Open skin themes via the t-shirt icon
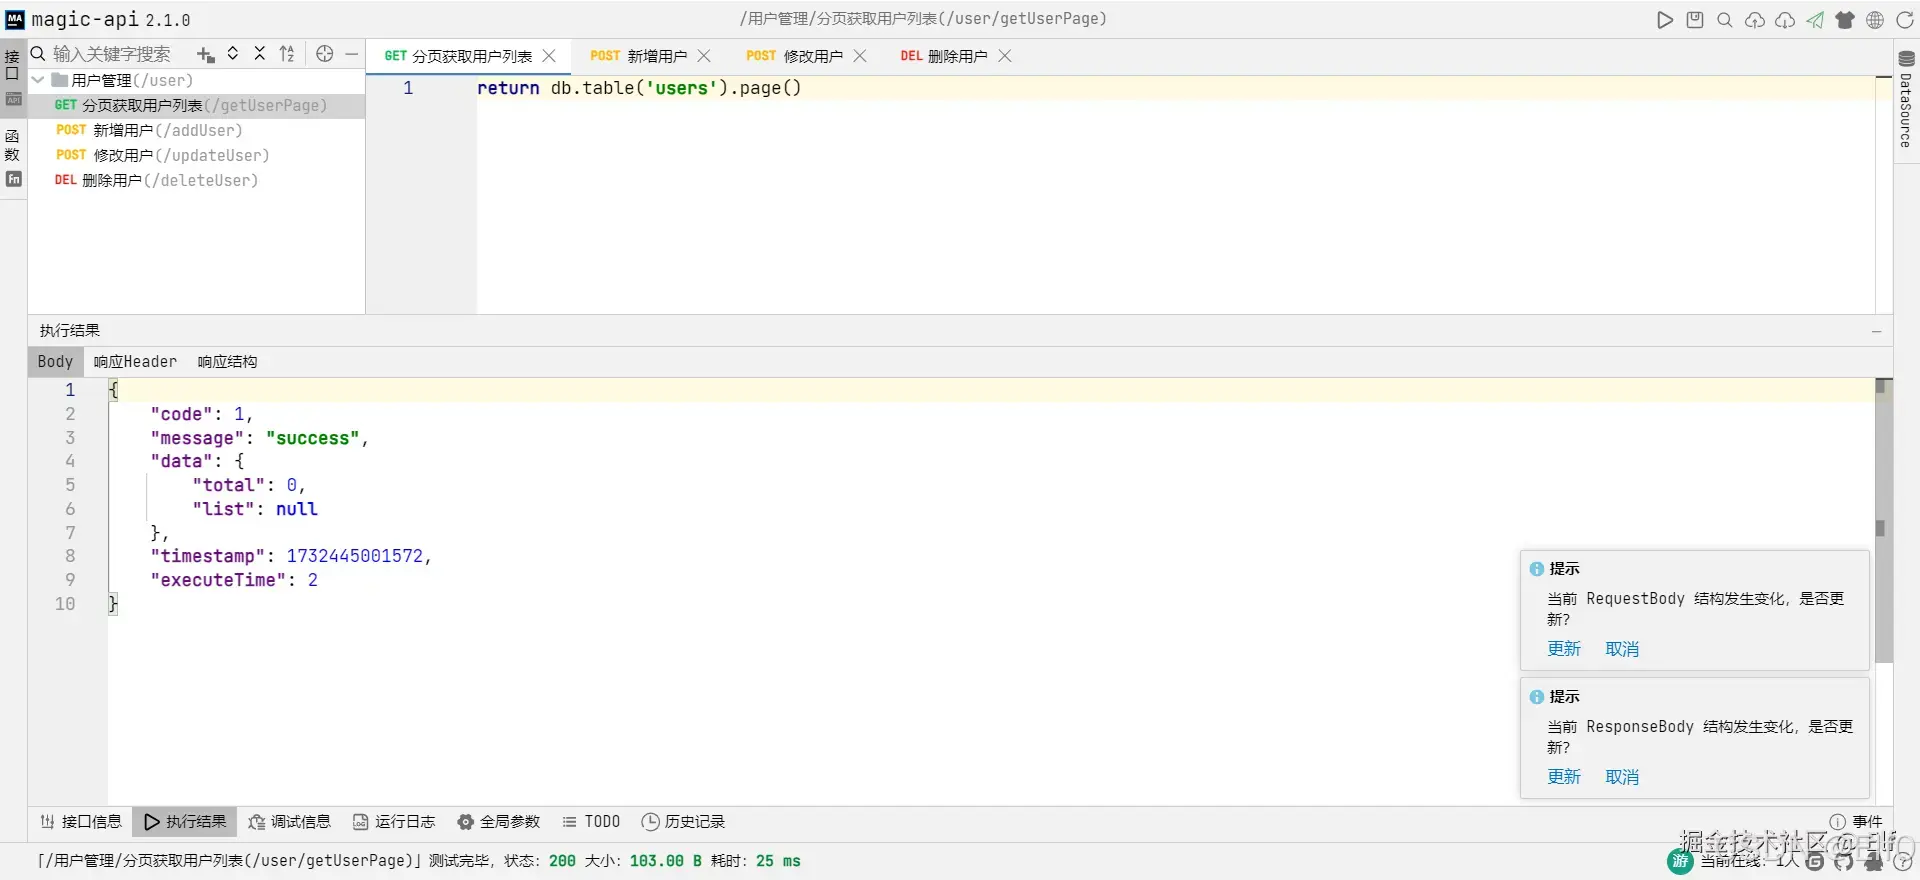 pos(1845,20)
